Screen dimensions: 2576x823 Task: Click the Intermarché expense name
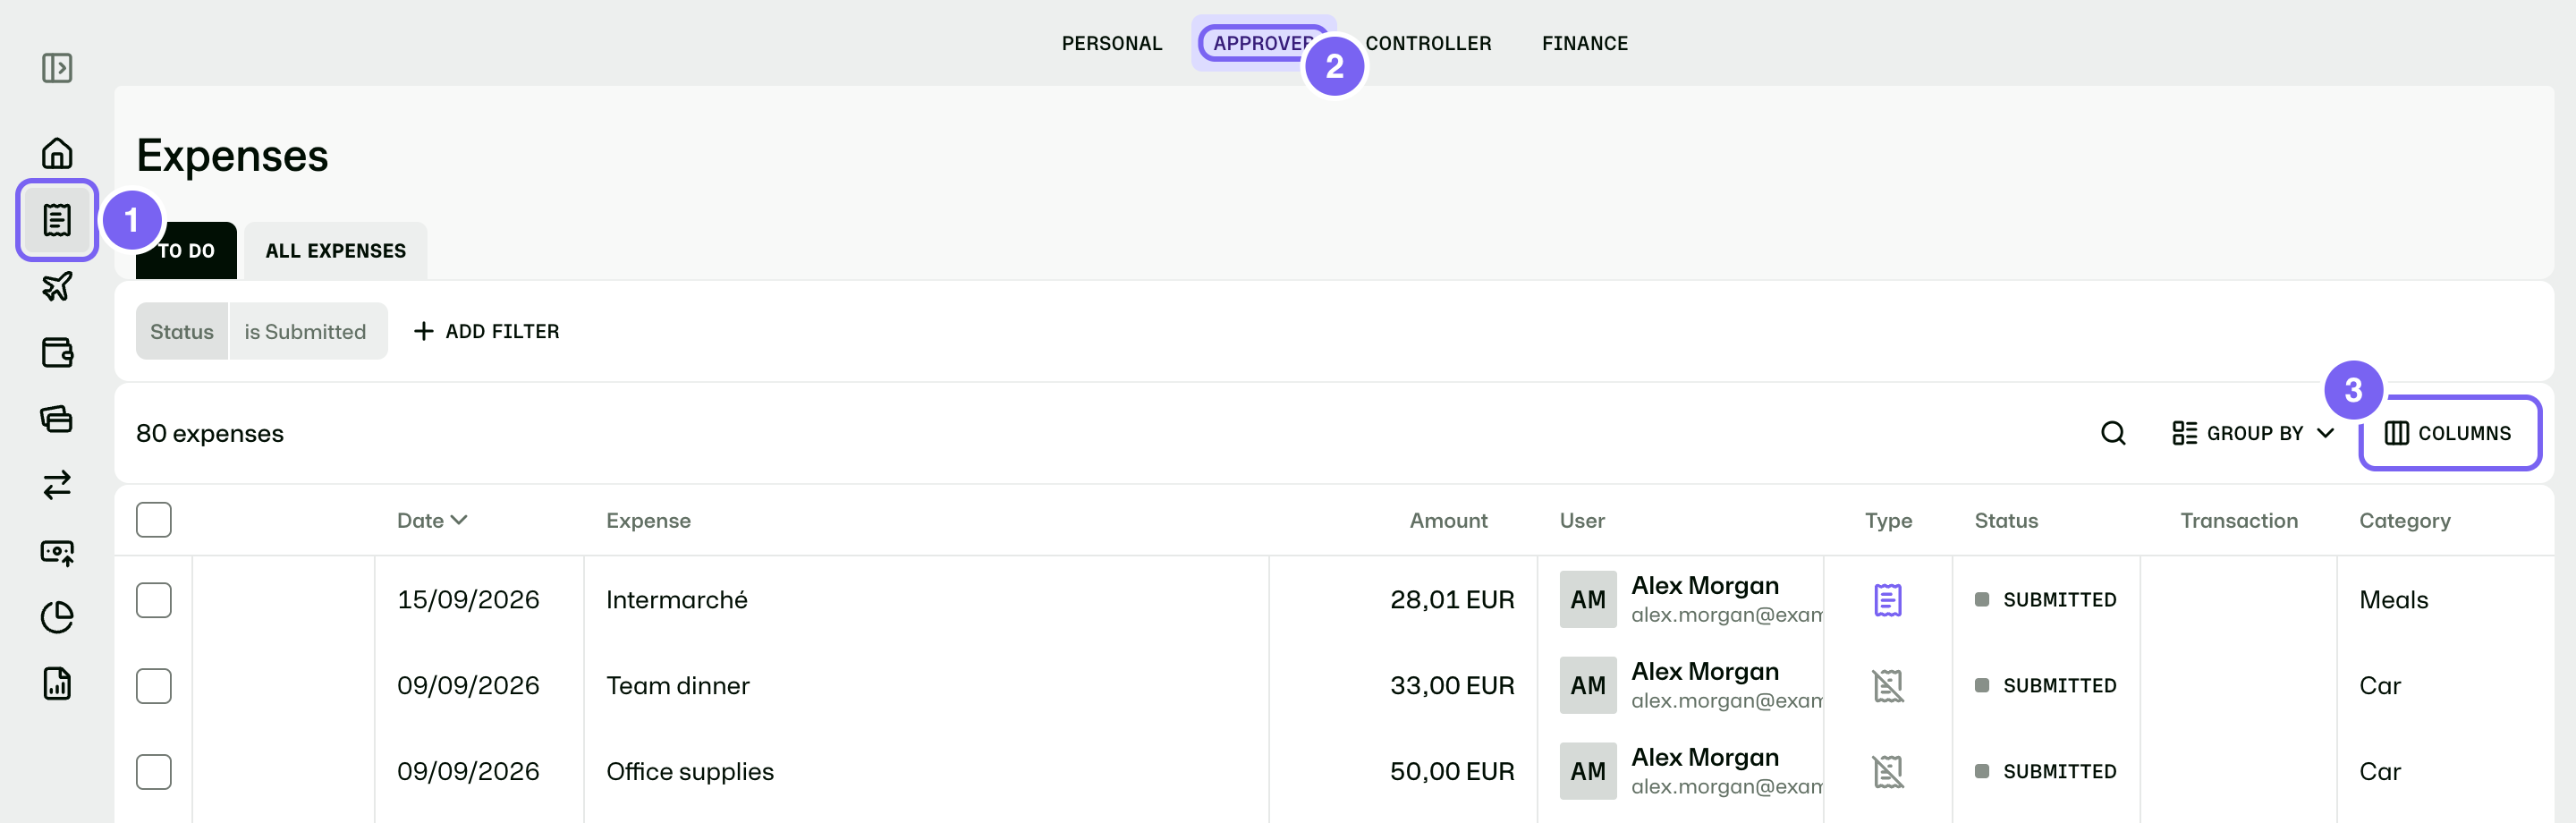(677, 600)
